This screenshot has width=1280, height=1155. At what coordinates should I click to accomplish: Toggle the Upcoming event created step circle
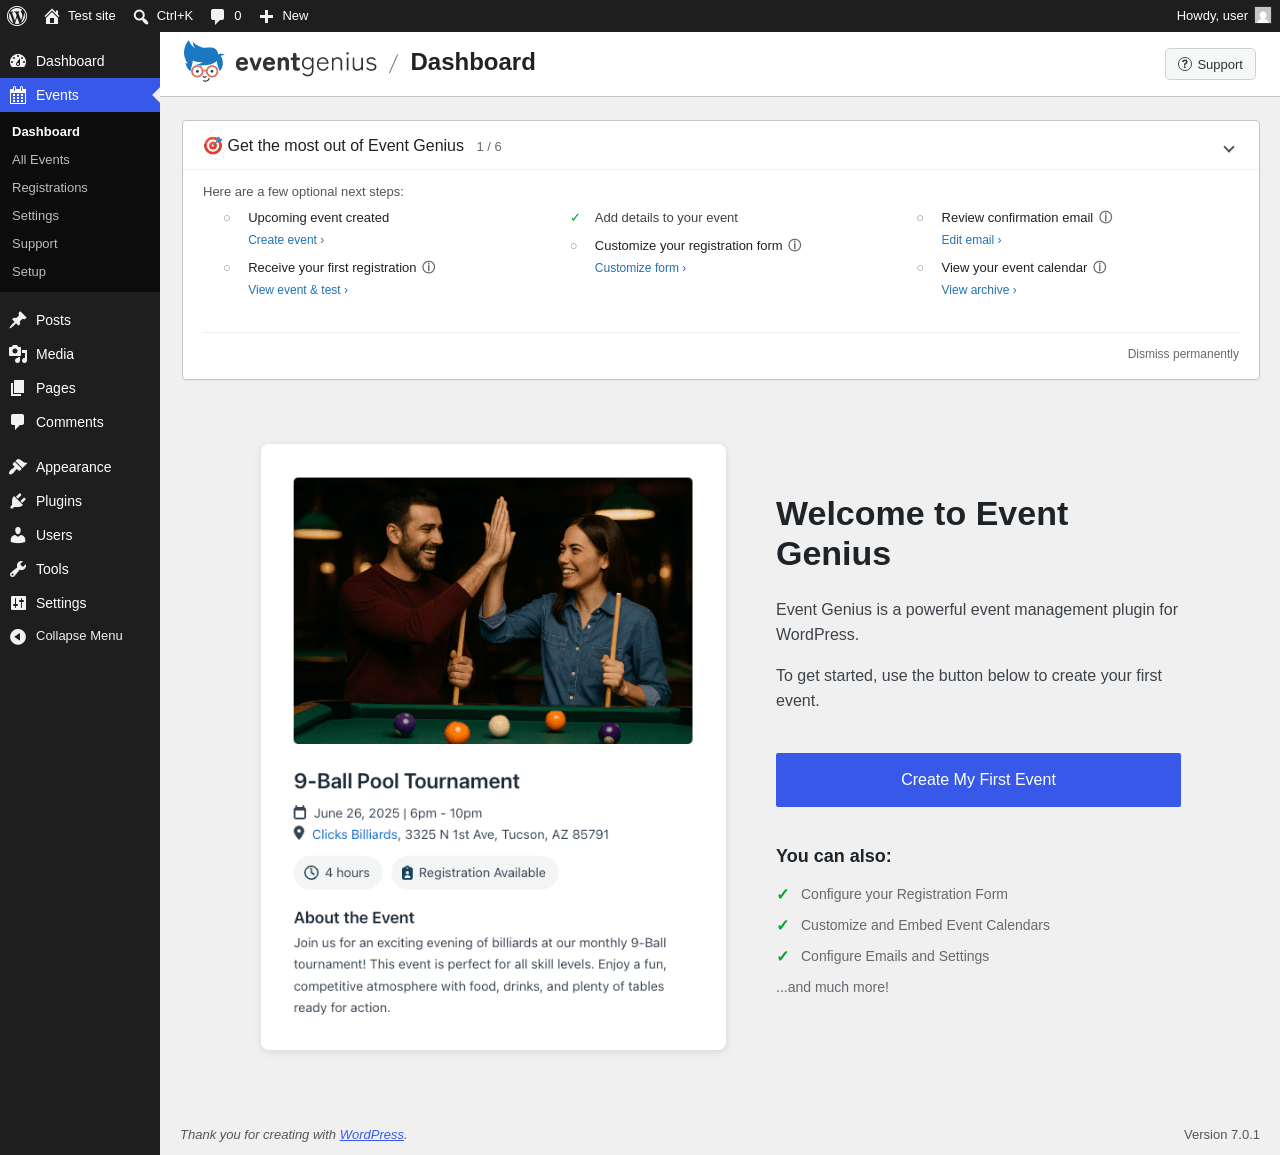coord(227,218)
